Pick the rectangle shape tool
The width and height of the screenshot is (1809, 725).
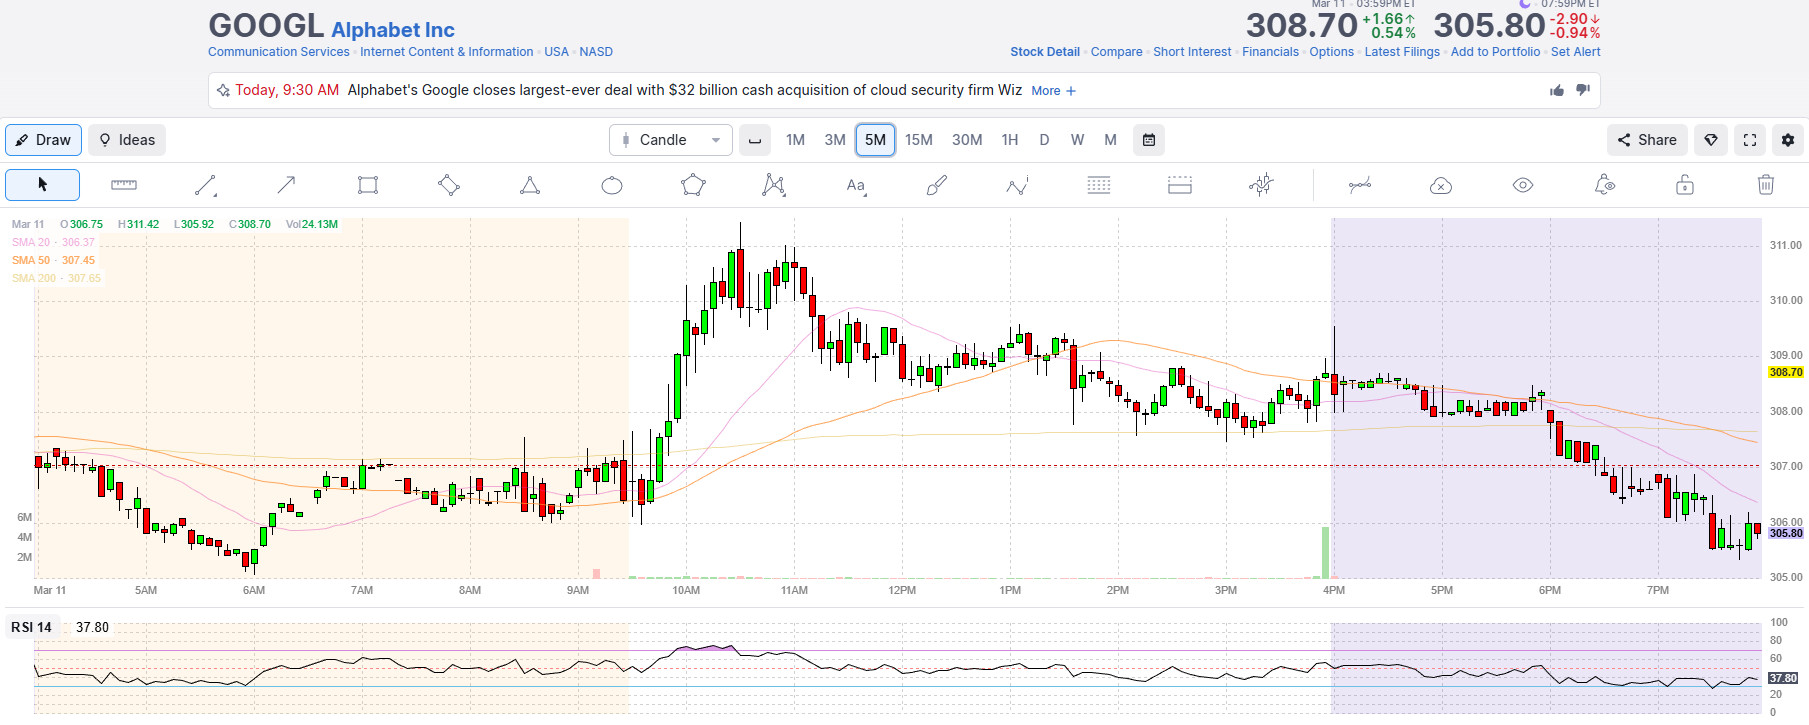point(368,185)
